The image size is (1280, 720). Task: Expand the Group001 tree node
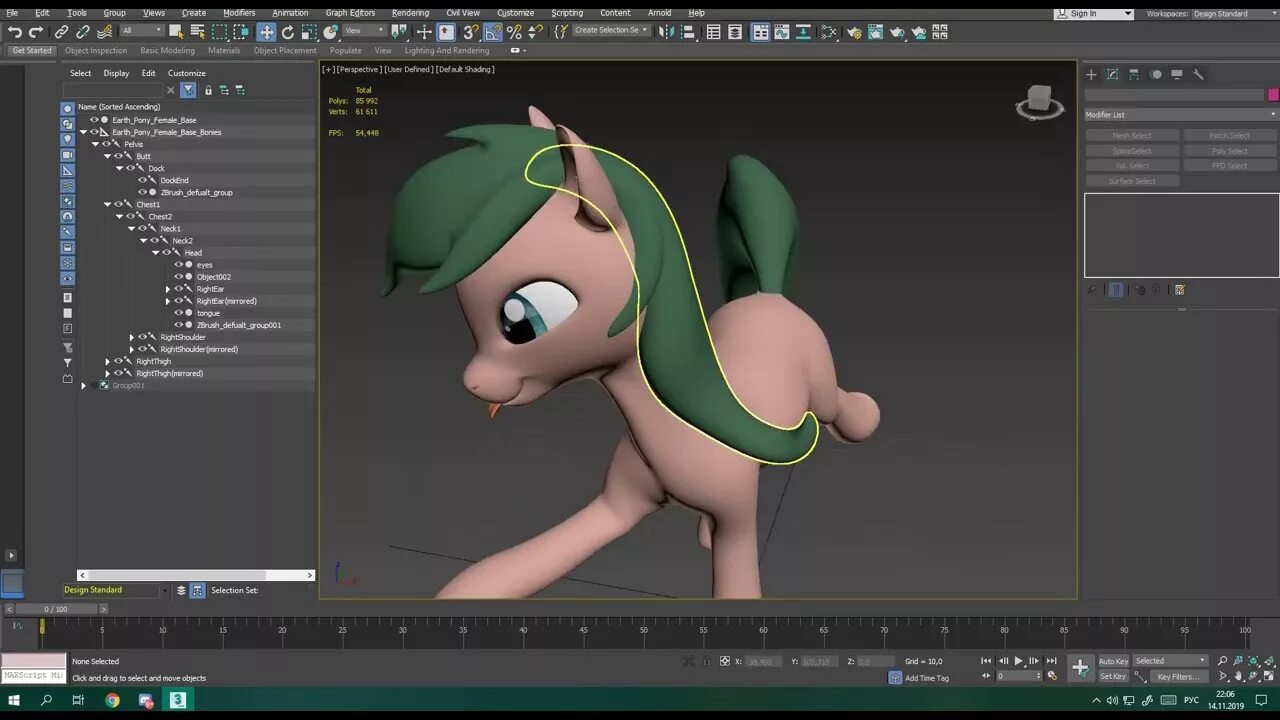tap(83, 385)
